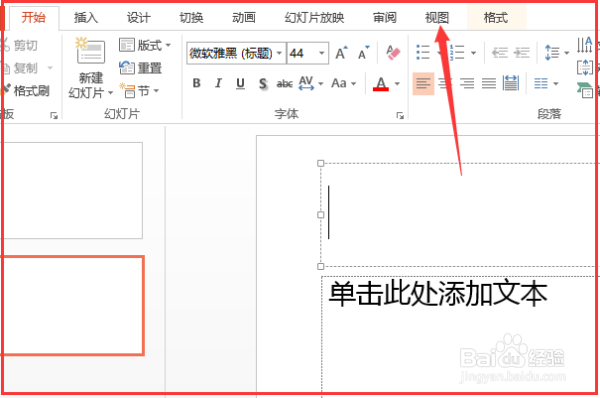Align text right
Viewport: 600px width, 398px height.
pyautogui.click(x=467, y=83)
